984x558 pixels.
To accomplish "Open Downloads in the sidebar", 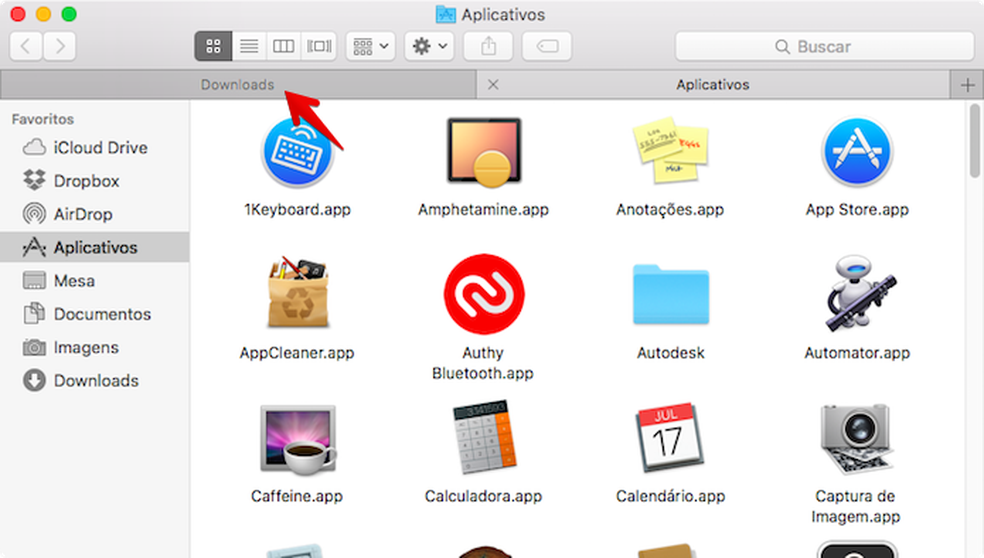I will [95, 380].
